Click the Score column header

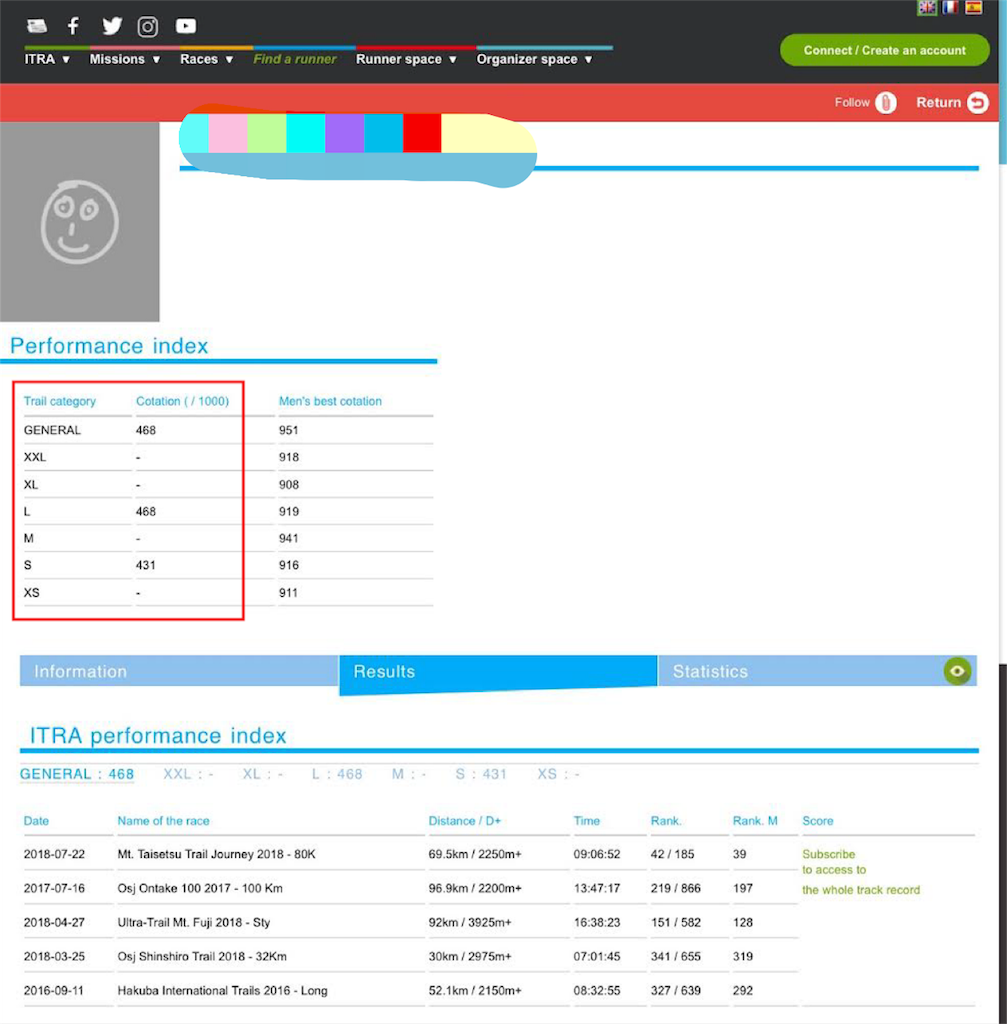818,821
